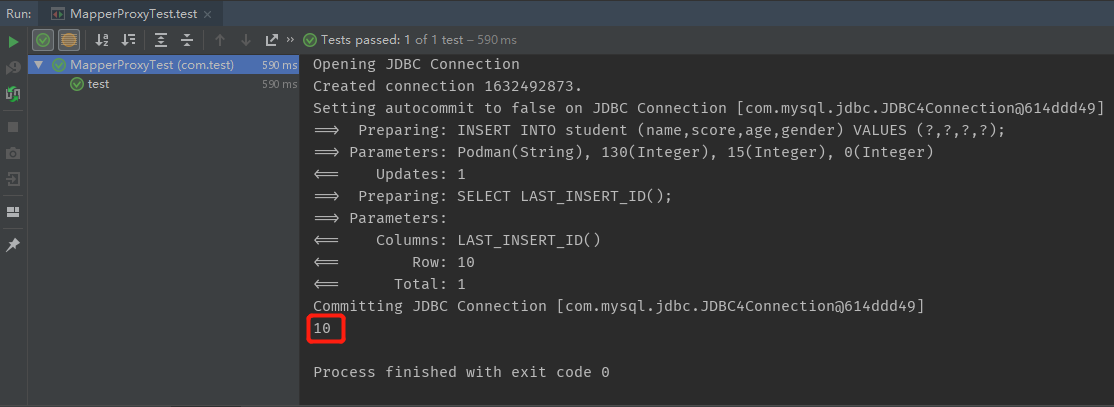Collapse the MapperProxyTest tree node arrow
Image resolution: width=1114 pixels, height=407 pixels.
tap(38, 65)
